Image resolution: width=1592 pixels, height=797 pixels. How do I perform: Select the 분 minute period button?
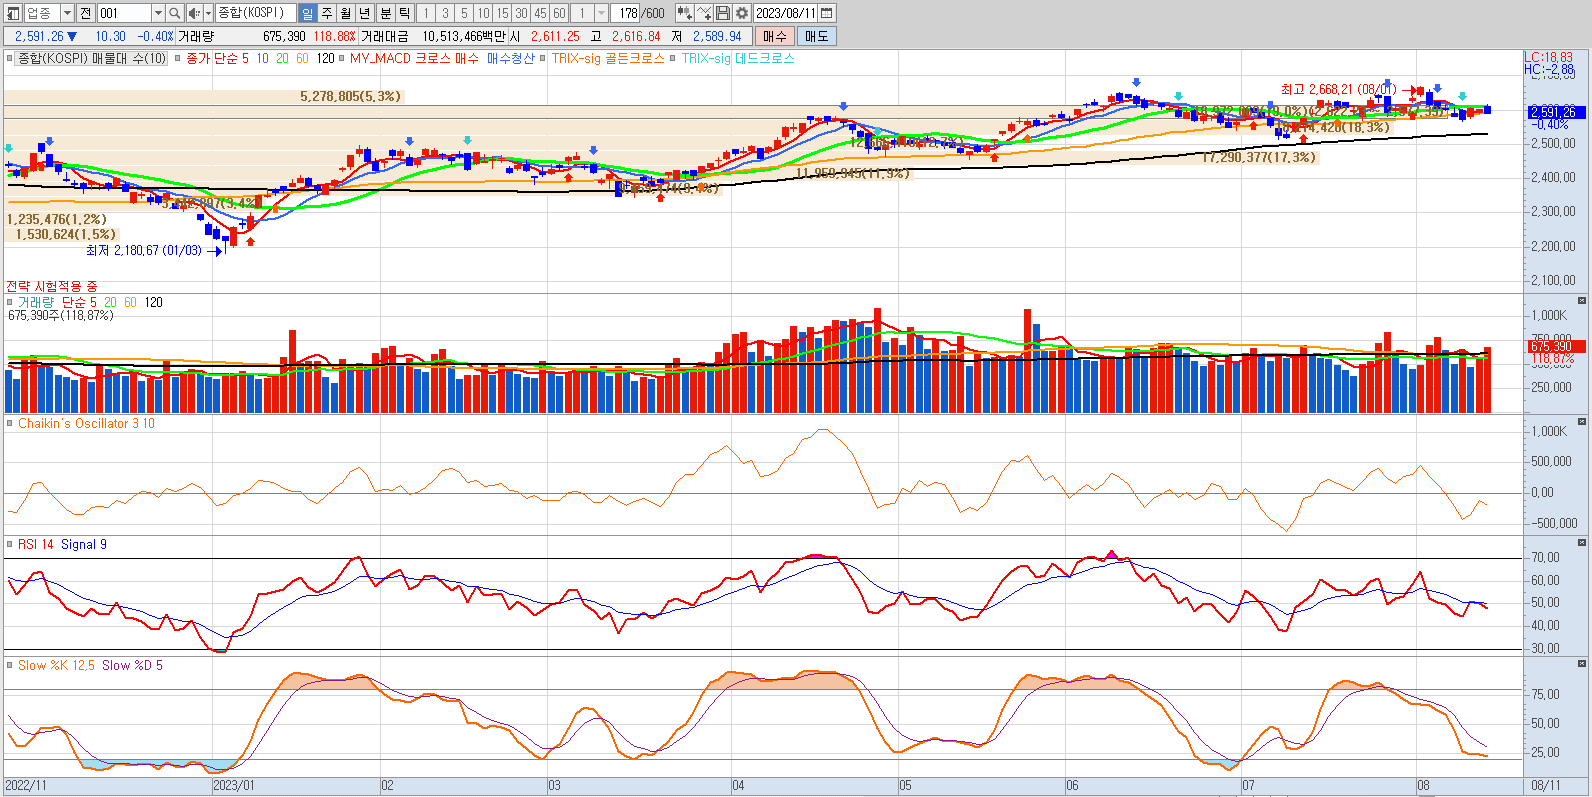(x=385, y=13)
